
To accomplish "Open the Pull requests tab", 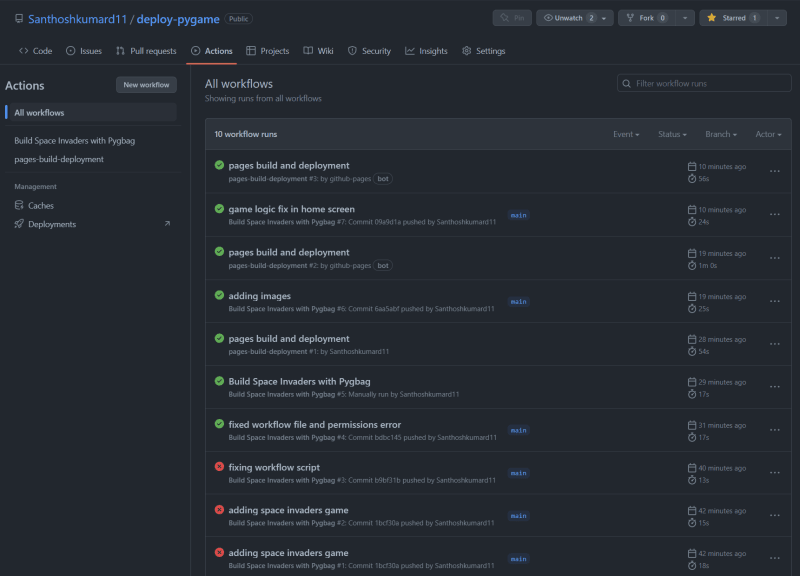I will pyautogui.click(x=146, y=51).
